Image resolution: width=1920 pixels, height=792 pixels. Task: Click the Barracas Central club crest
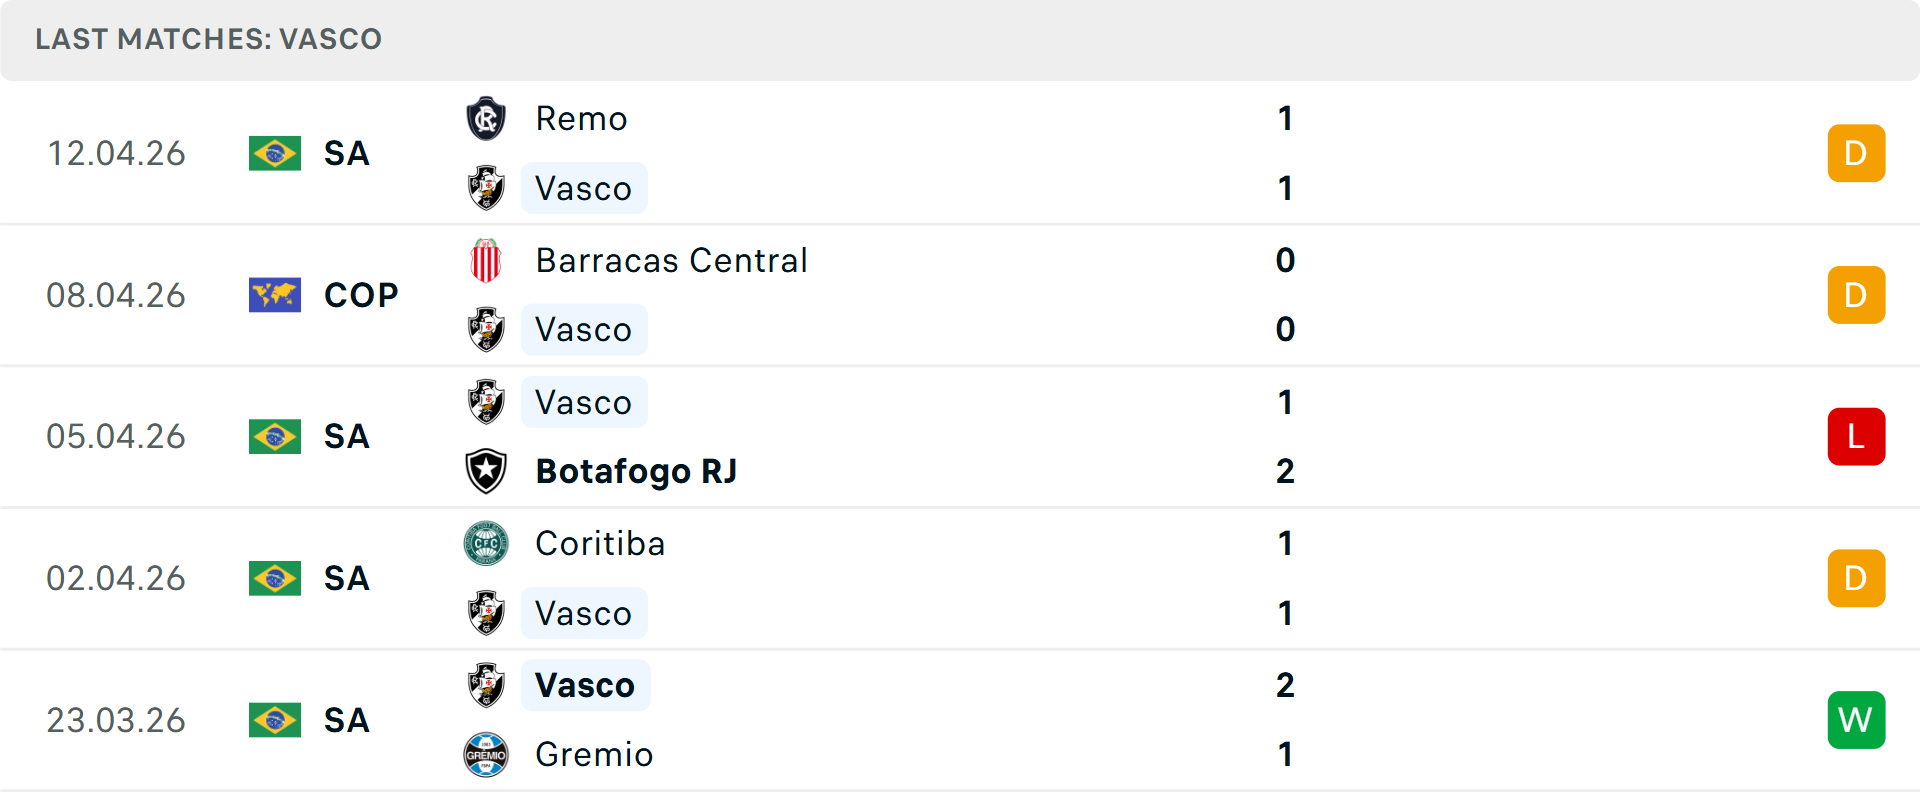pos(486,261)
